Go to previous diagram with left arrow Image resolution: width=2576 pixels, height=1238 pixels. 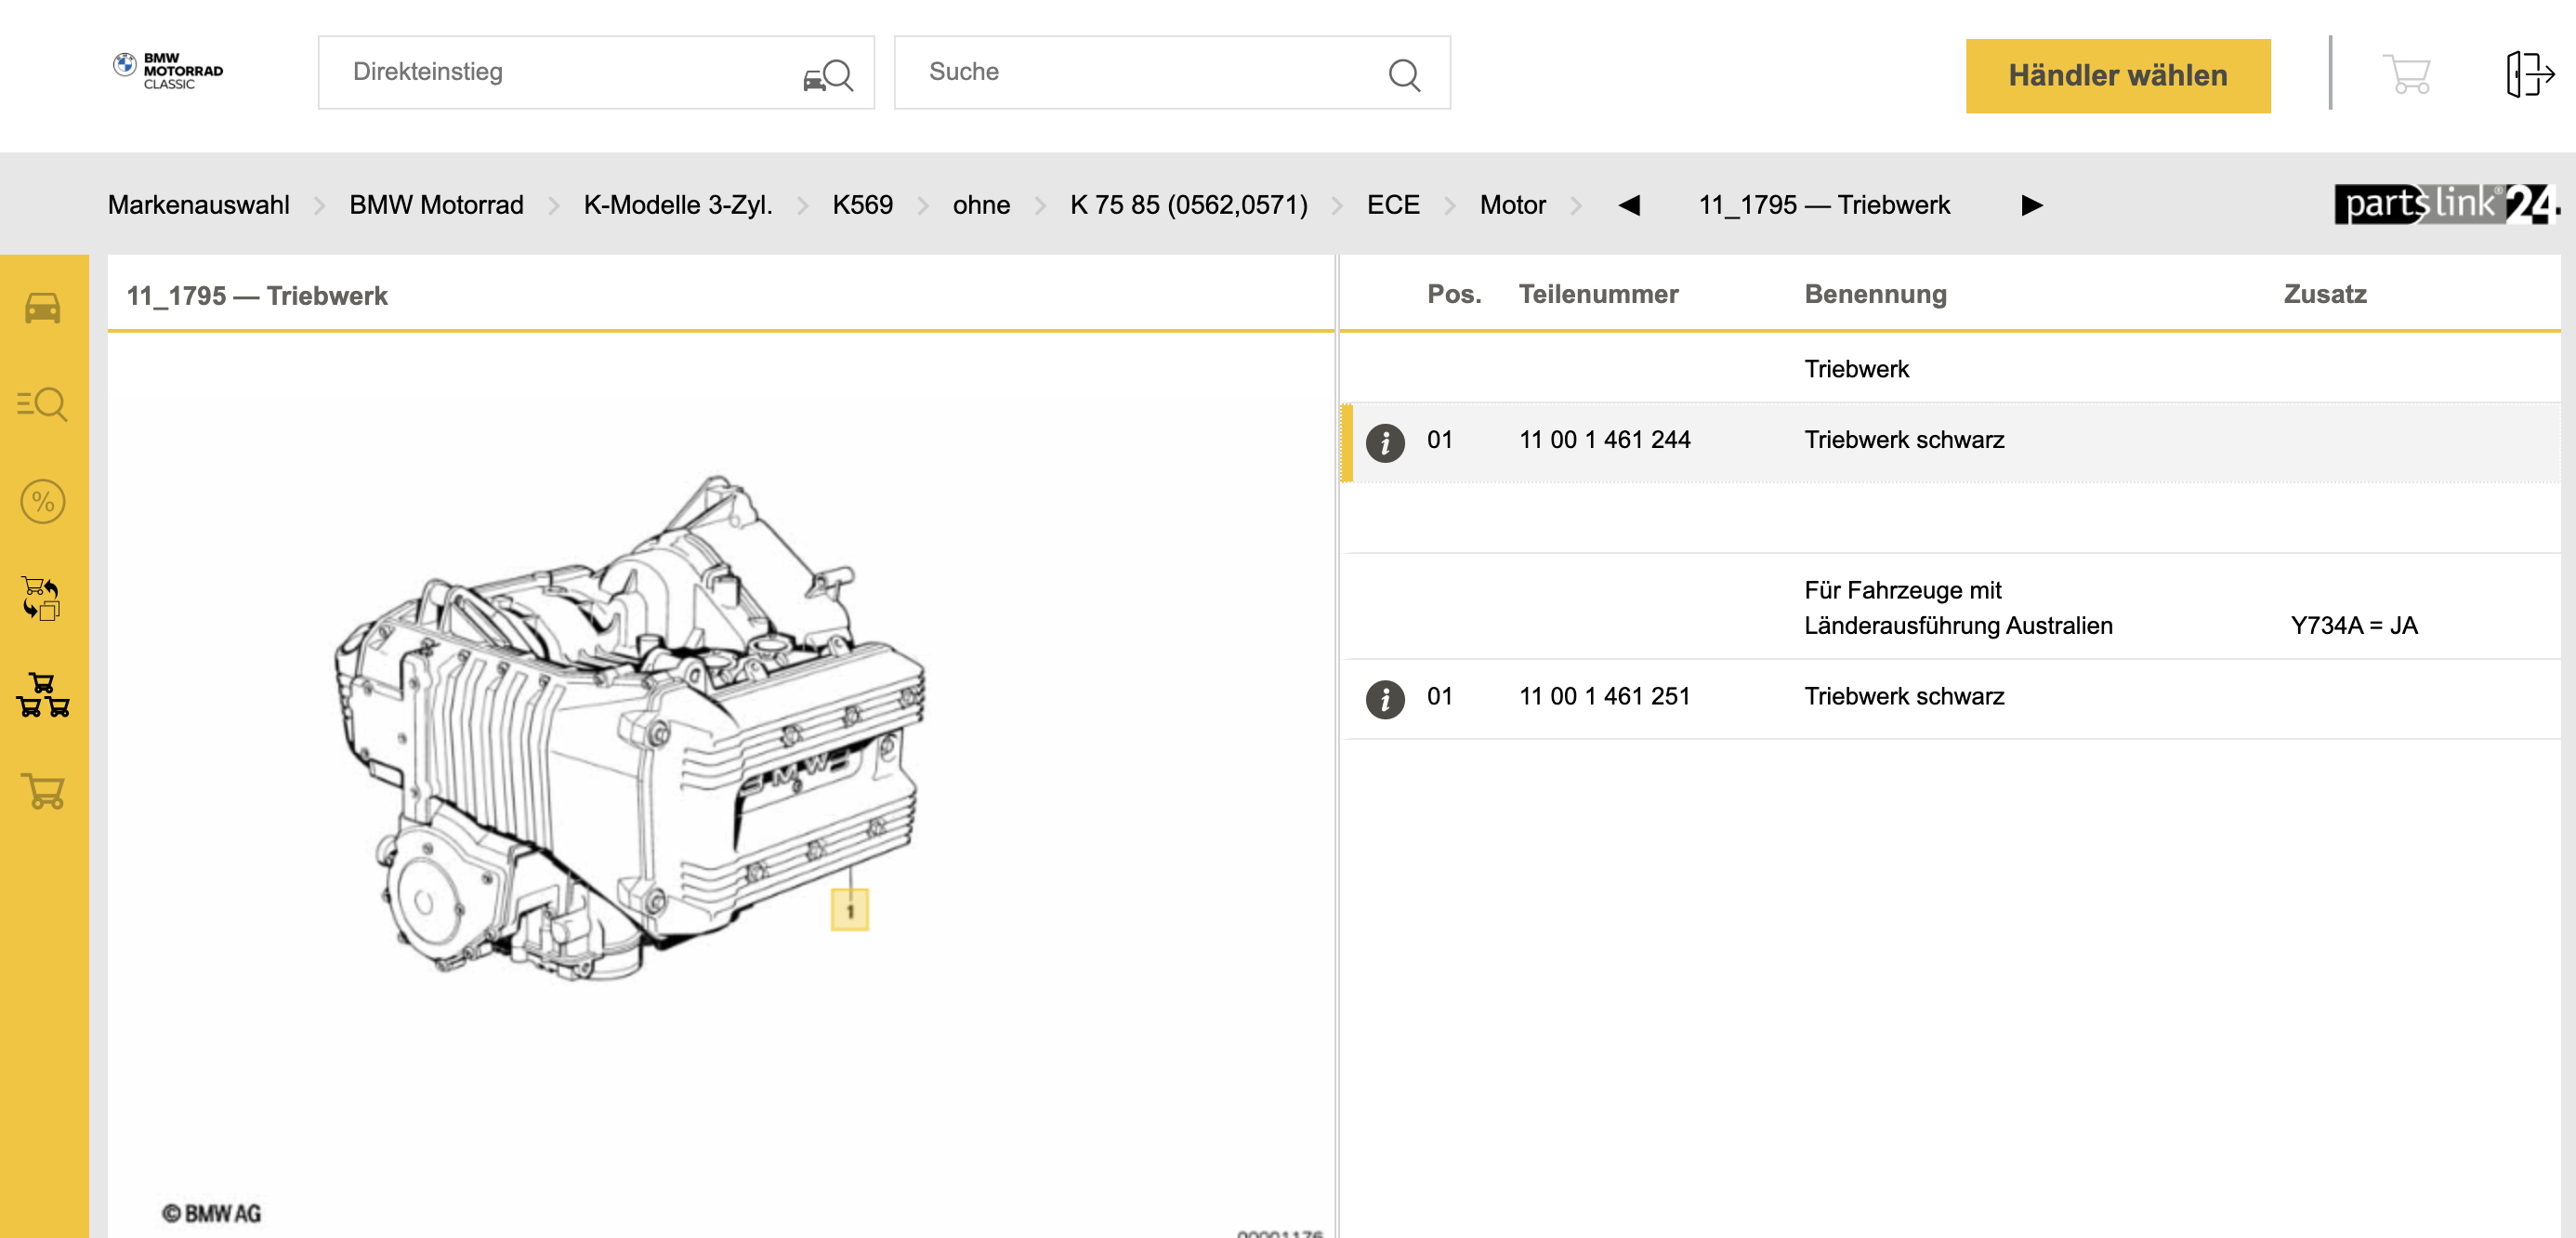point(1629,205)
